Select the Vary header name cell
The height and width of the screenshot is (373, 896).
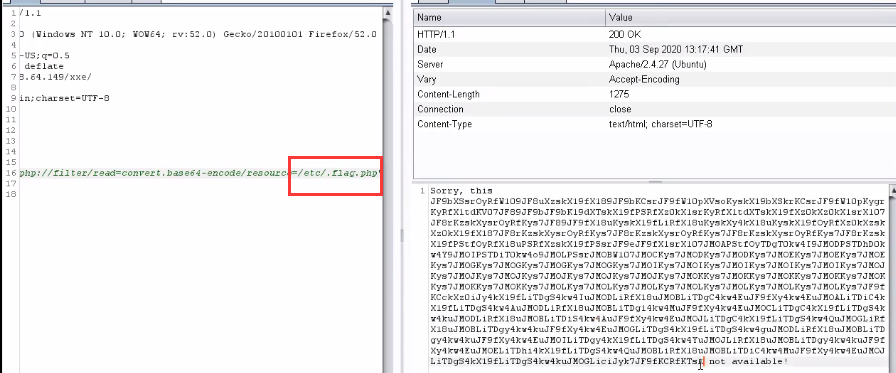pyautogui.click(x=509, y=79)
